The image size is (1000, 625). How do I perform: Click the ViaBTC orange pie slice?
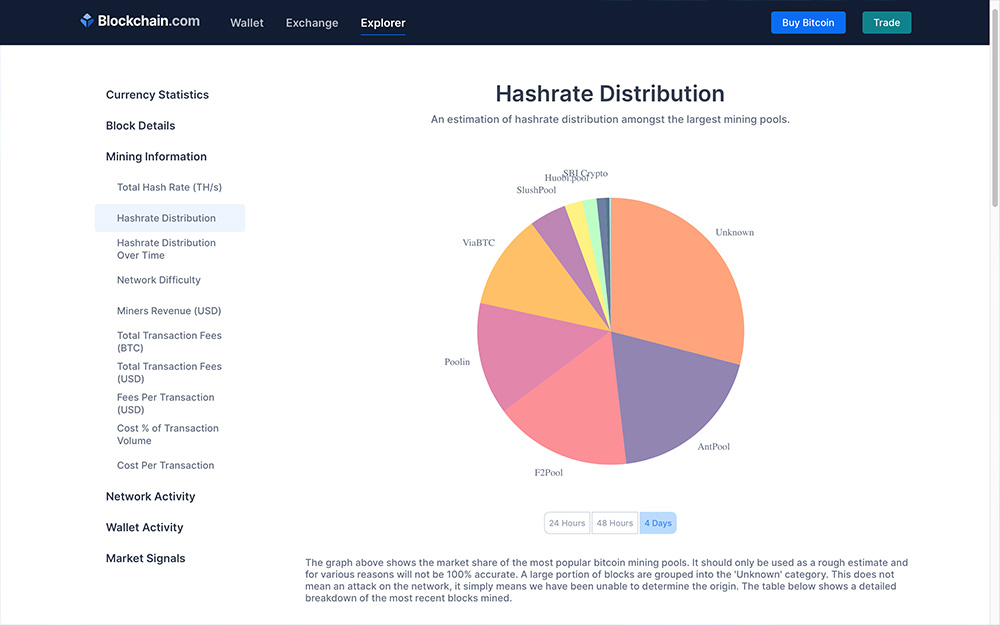542,281
